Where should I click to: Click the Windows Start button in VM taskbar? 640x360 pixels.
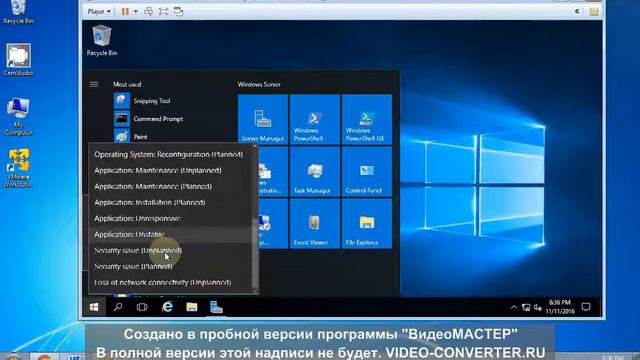94,307
